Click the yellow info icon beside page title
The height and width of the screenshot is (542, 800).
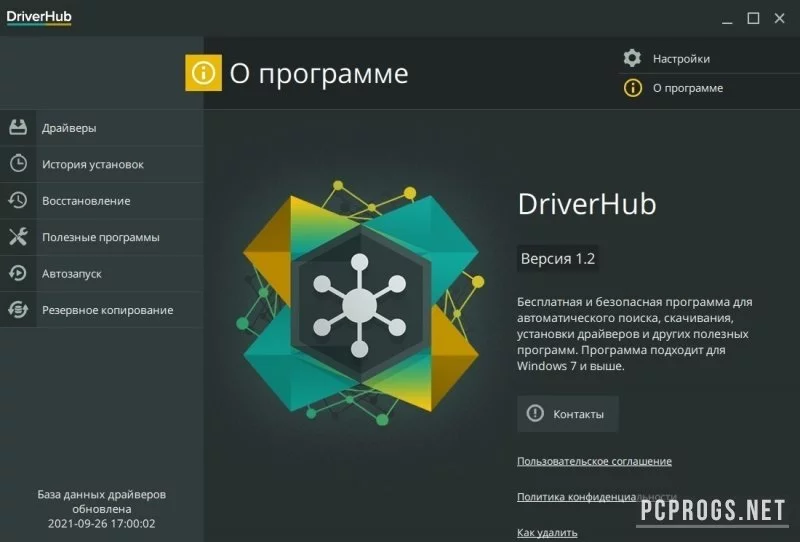point(203,73)
